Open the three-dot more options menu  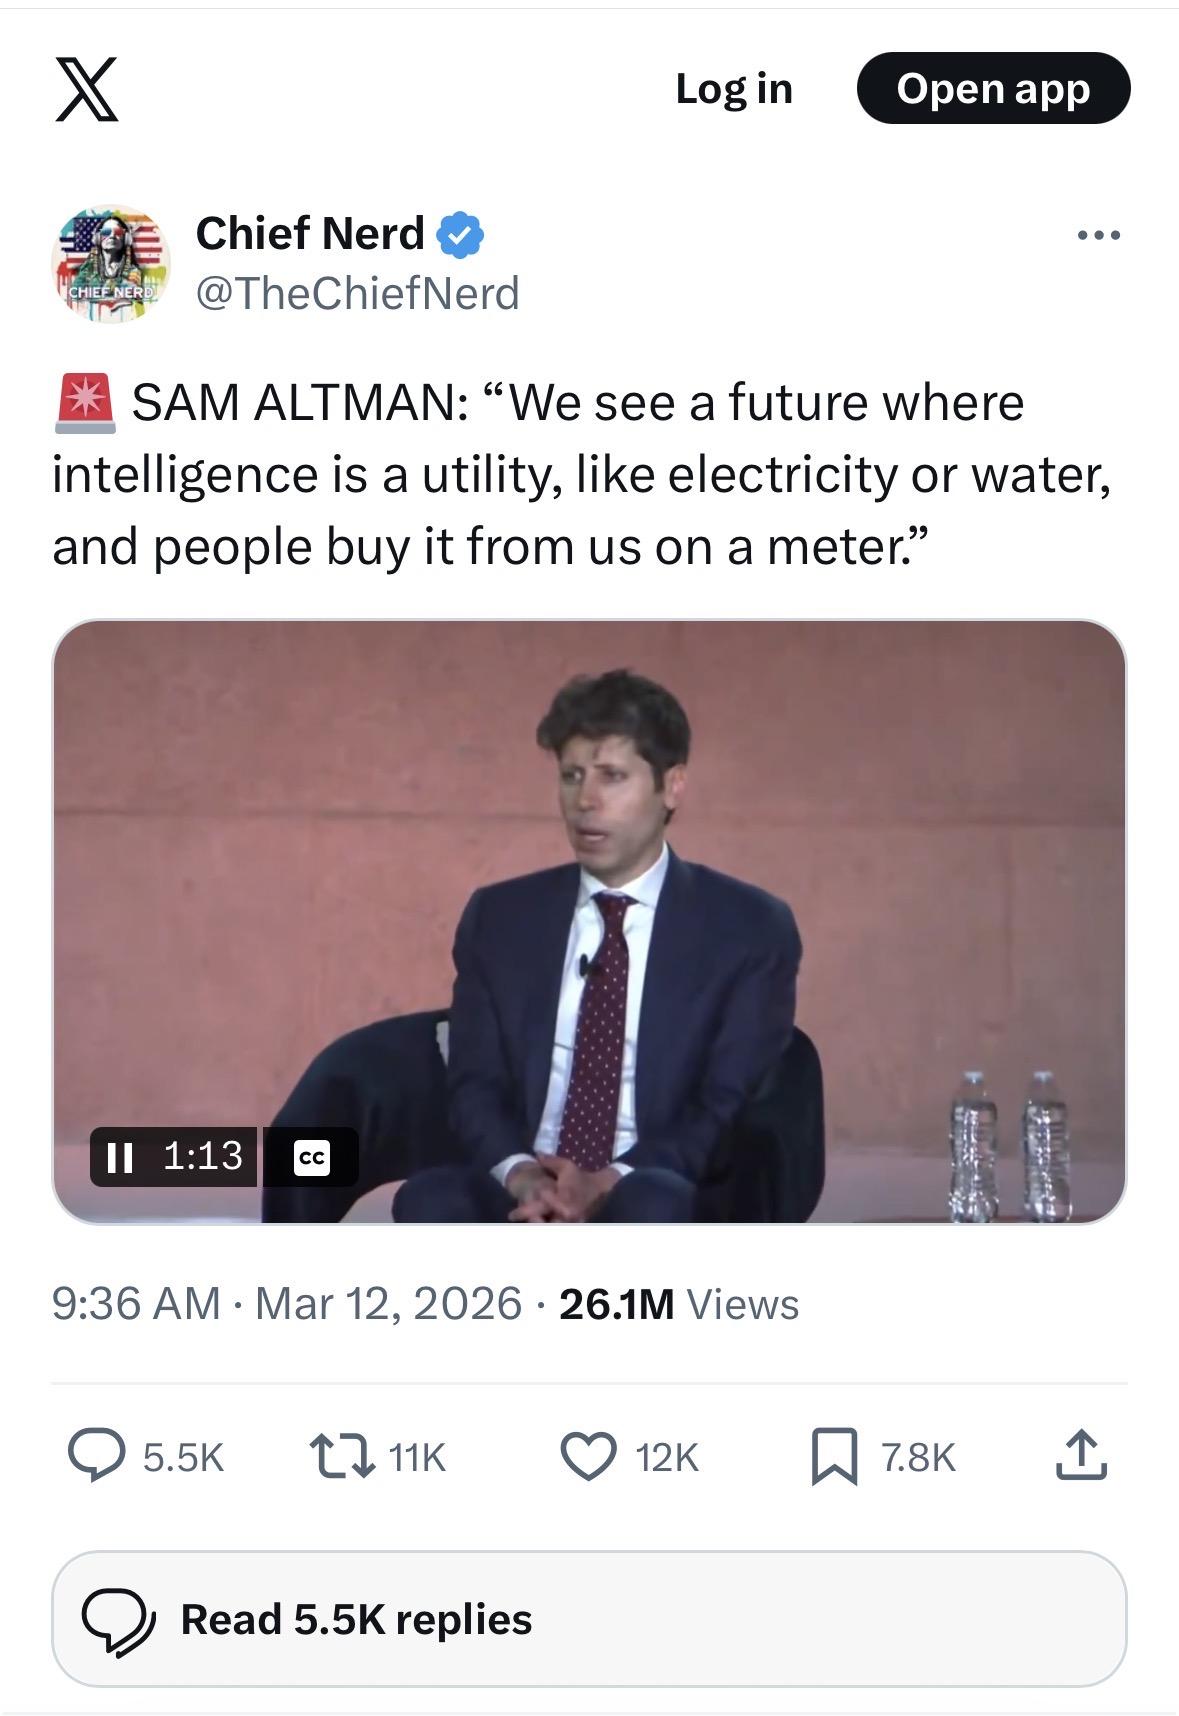coord(1098,236)
